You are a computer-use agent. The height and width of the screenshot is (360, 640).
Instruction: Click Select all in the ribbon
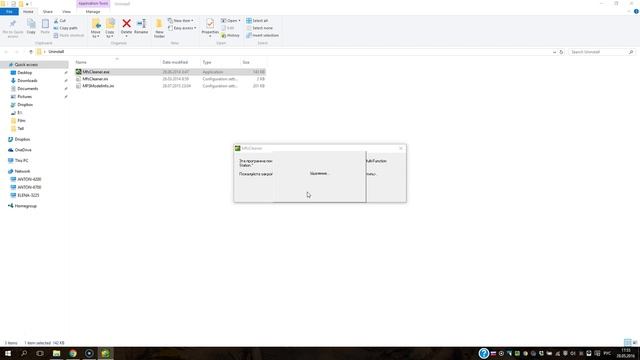click(257, 20)
